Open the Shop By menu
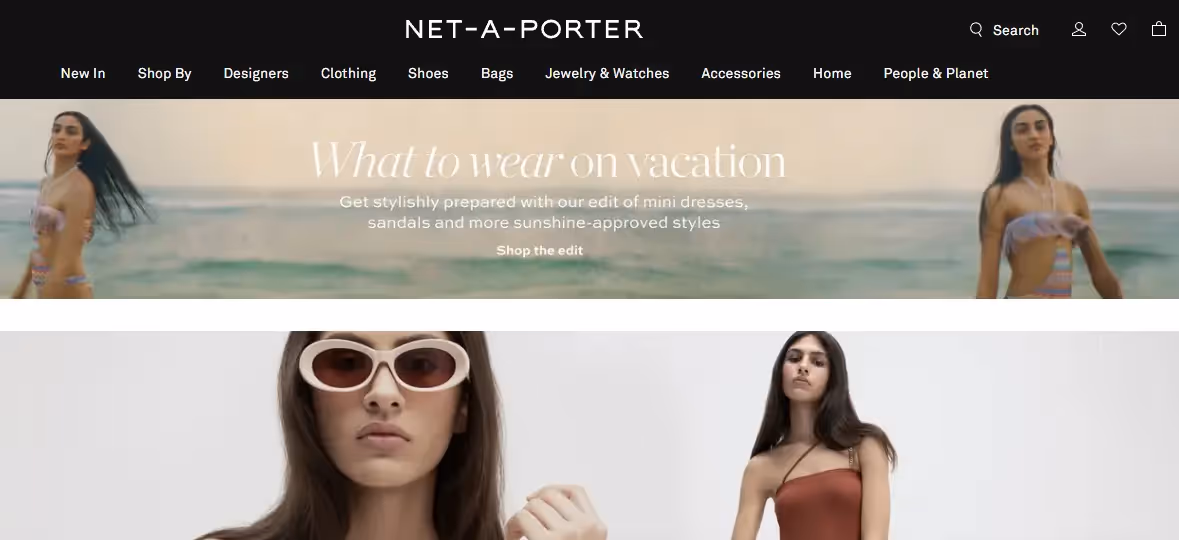 165,73
